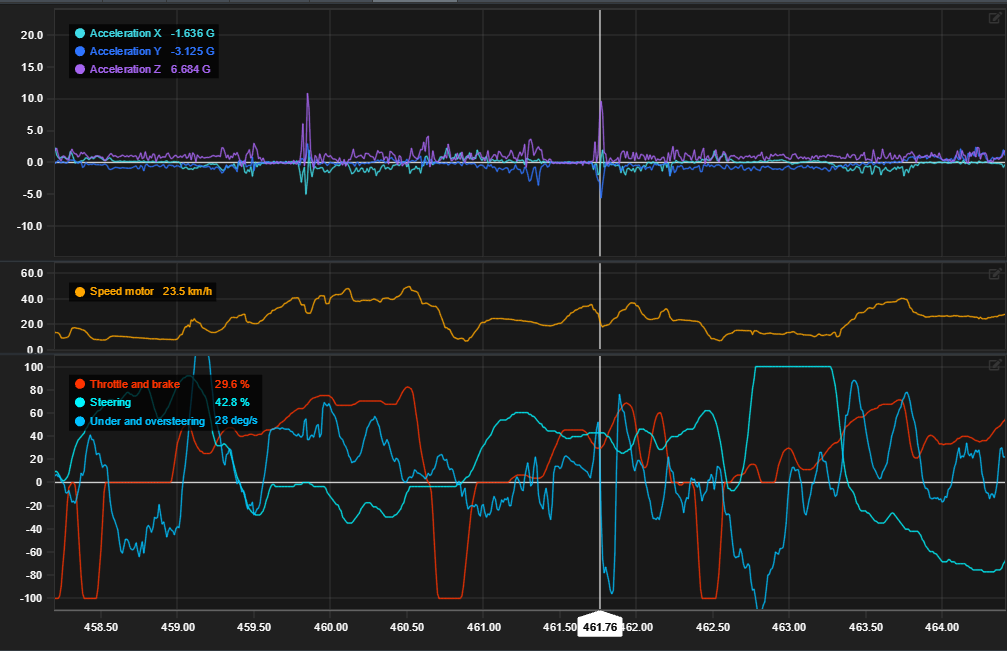This screenshot has height=651, width=1007.
Task: Select the Under and oversteering legend label
Action: [x=147, y=421]
